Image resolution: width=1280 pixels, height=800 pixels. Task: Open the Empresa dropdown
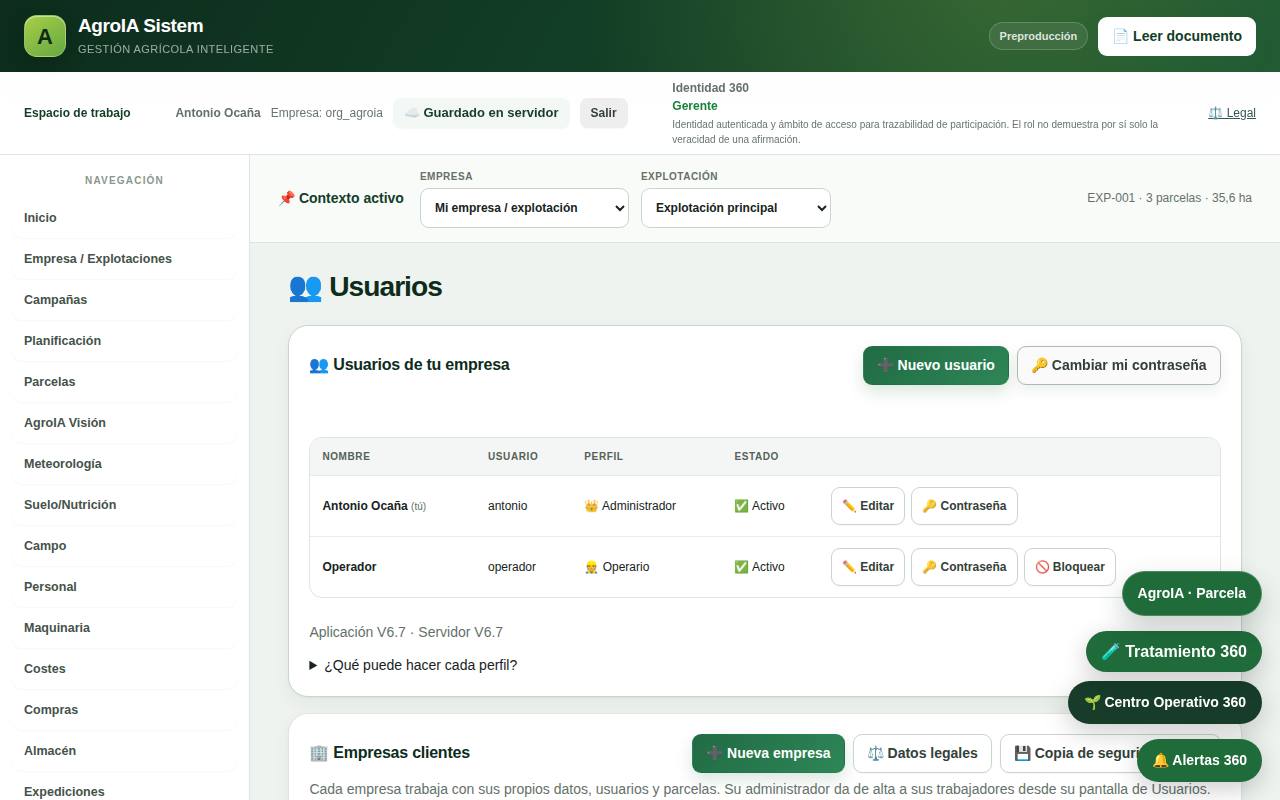pyautogui.click(x=524, y=208)
